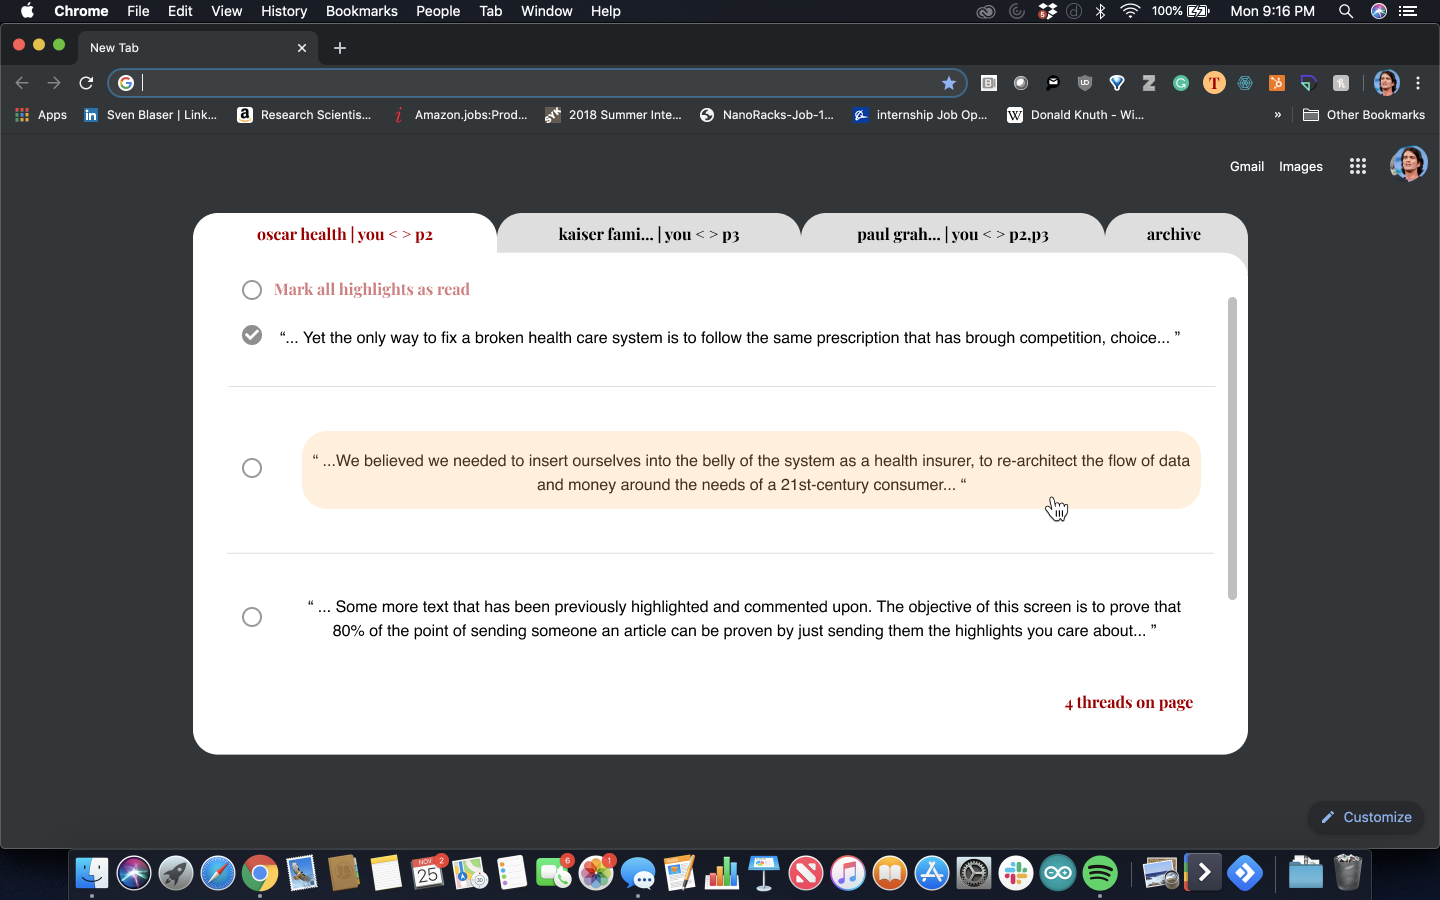The height and width of the screenshot is (900, 1440).
Task: Open the People menu
Action: point(438,11)
